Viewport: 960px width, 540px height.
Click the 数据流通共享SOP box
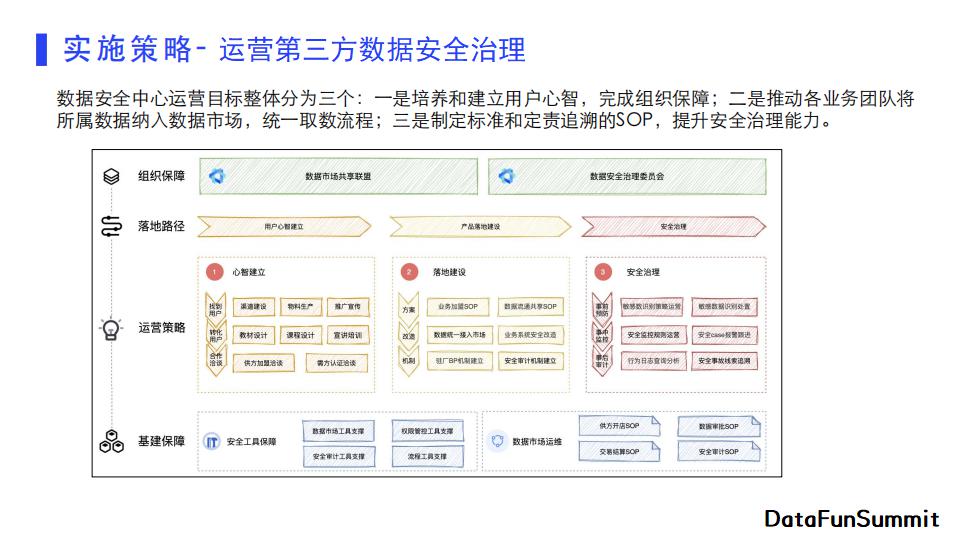pyautogui.click(x=530, y=306)
